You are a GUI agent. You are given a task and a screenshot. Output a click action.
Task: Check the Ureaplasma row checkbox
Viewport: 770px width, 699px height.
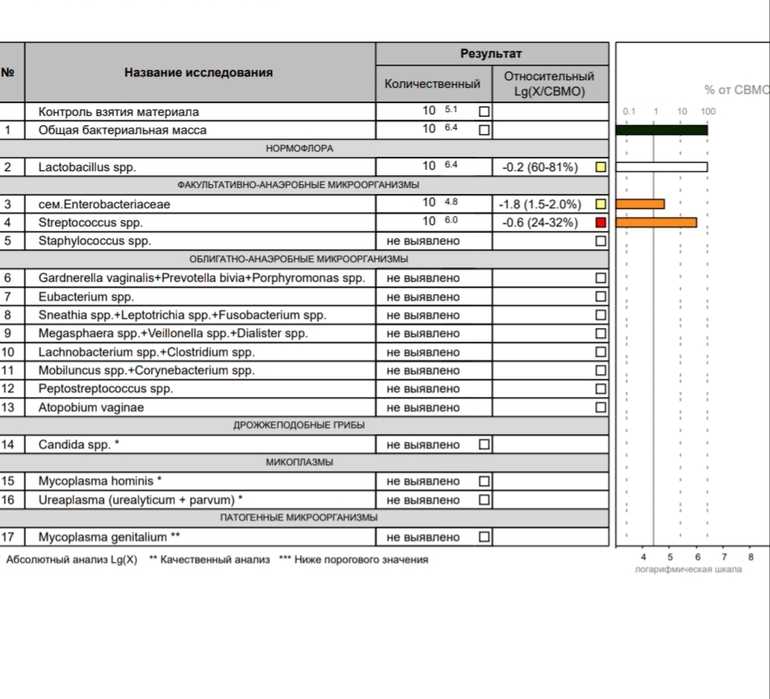[x=485, y=500]
